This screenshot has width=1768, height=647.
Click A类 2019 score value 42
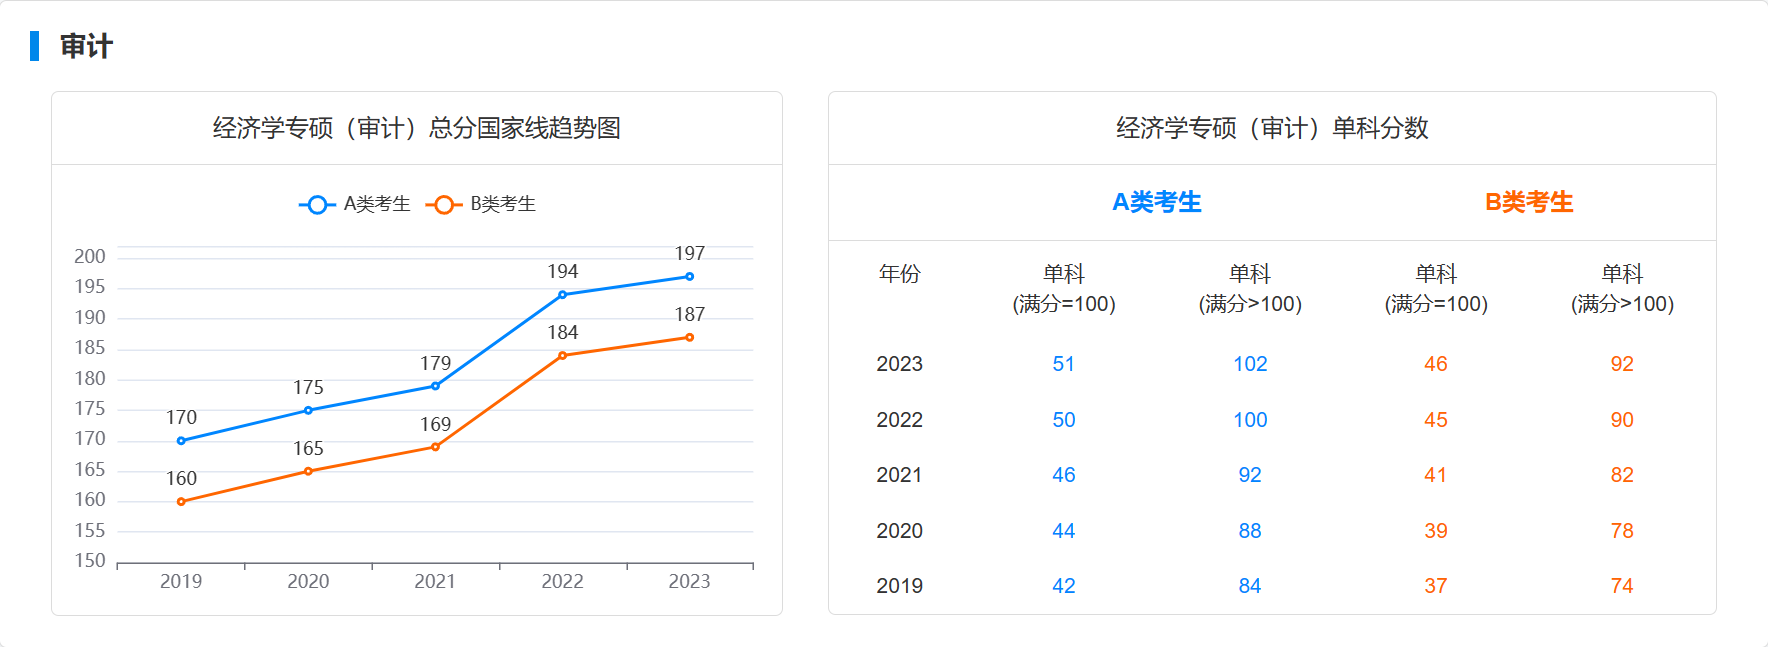(1063, 586)
